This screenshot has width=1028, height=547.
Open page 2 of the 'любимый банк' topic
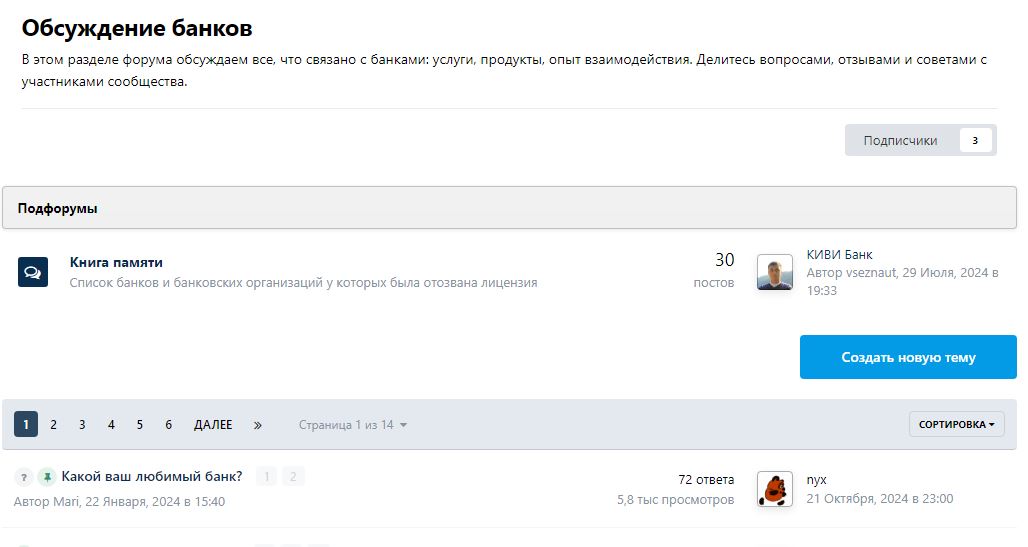pyautogui.click(x=293, y=477)
